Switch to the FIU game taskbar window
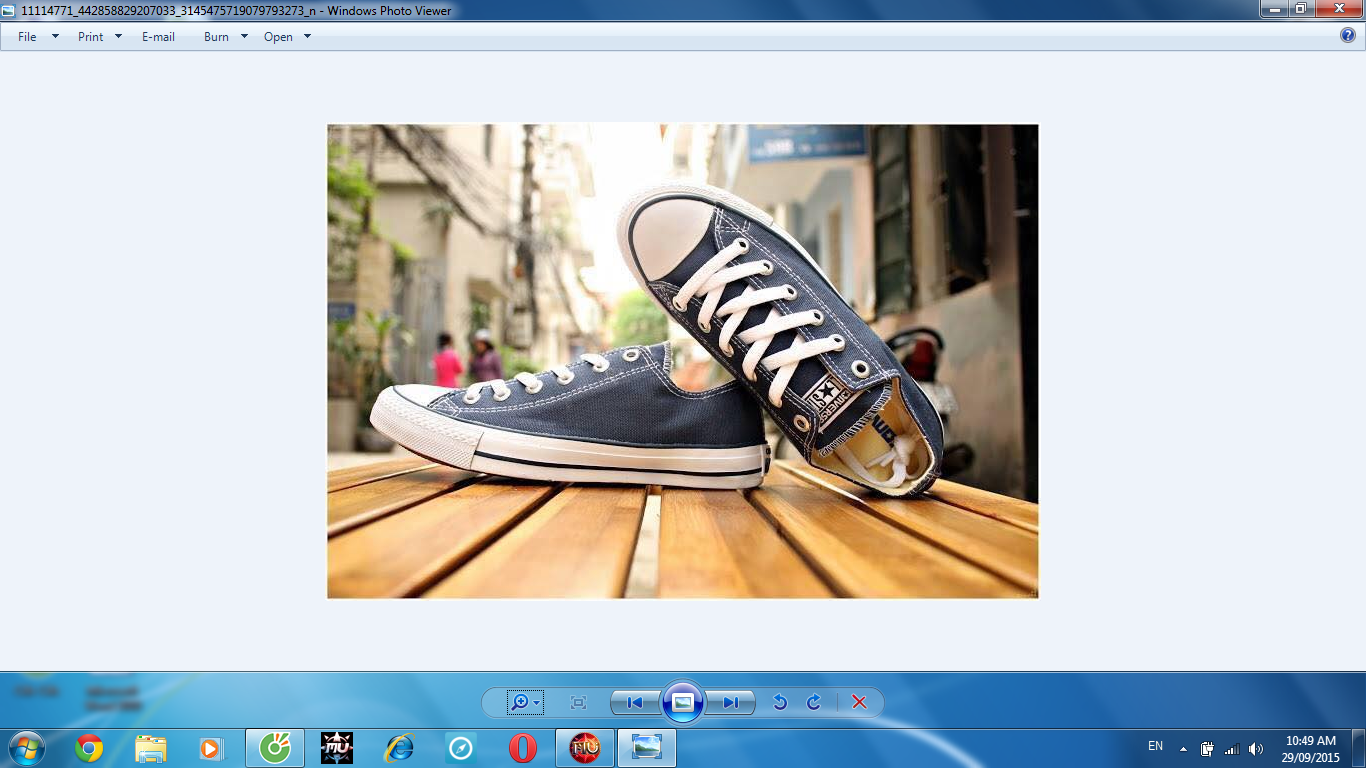The image size is (1366, 768). tap(585, 748)
